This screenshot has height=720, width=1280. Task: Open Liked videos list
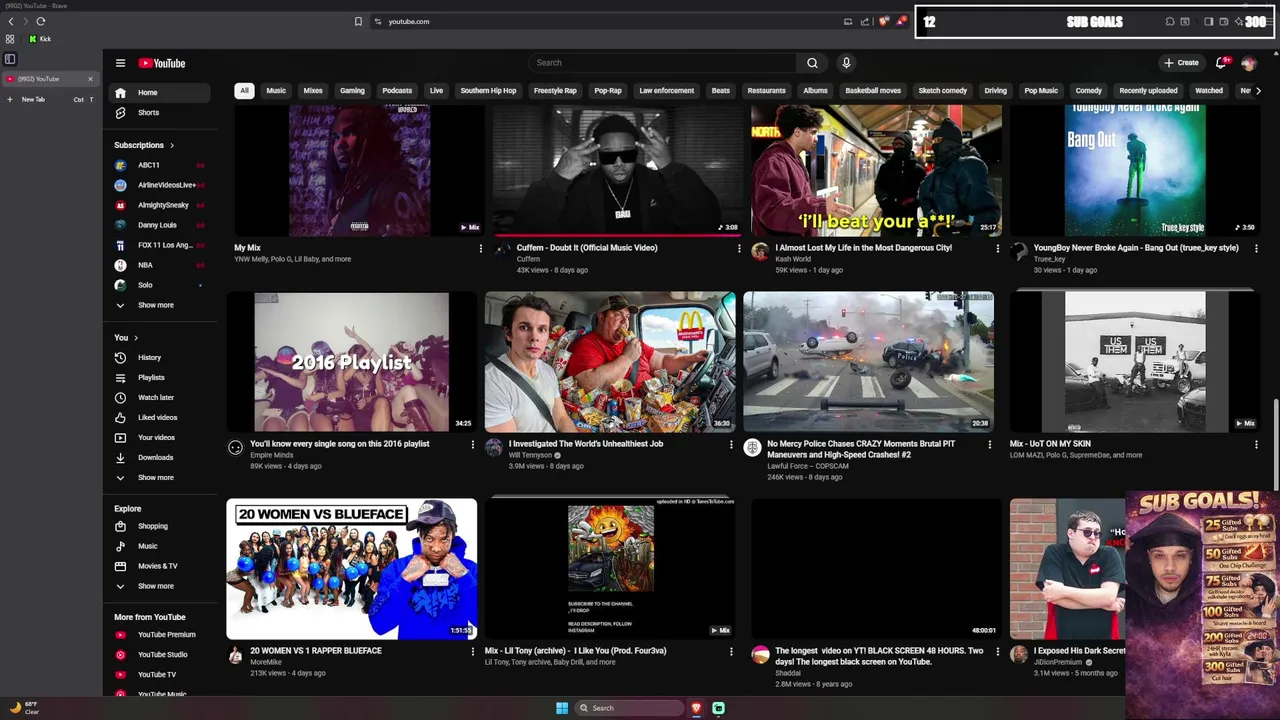click(160, 417)
